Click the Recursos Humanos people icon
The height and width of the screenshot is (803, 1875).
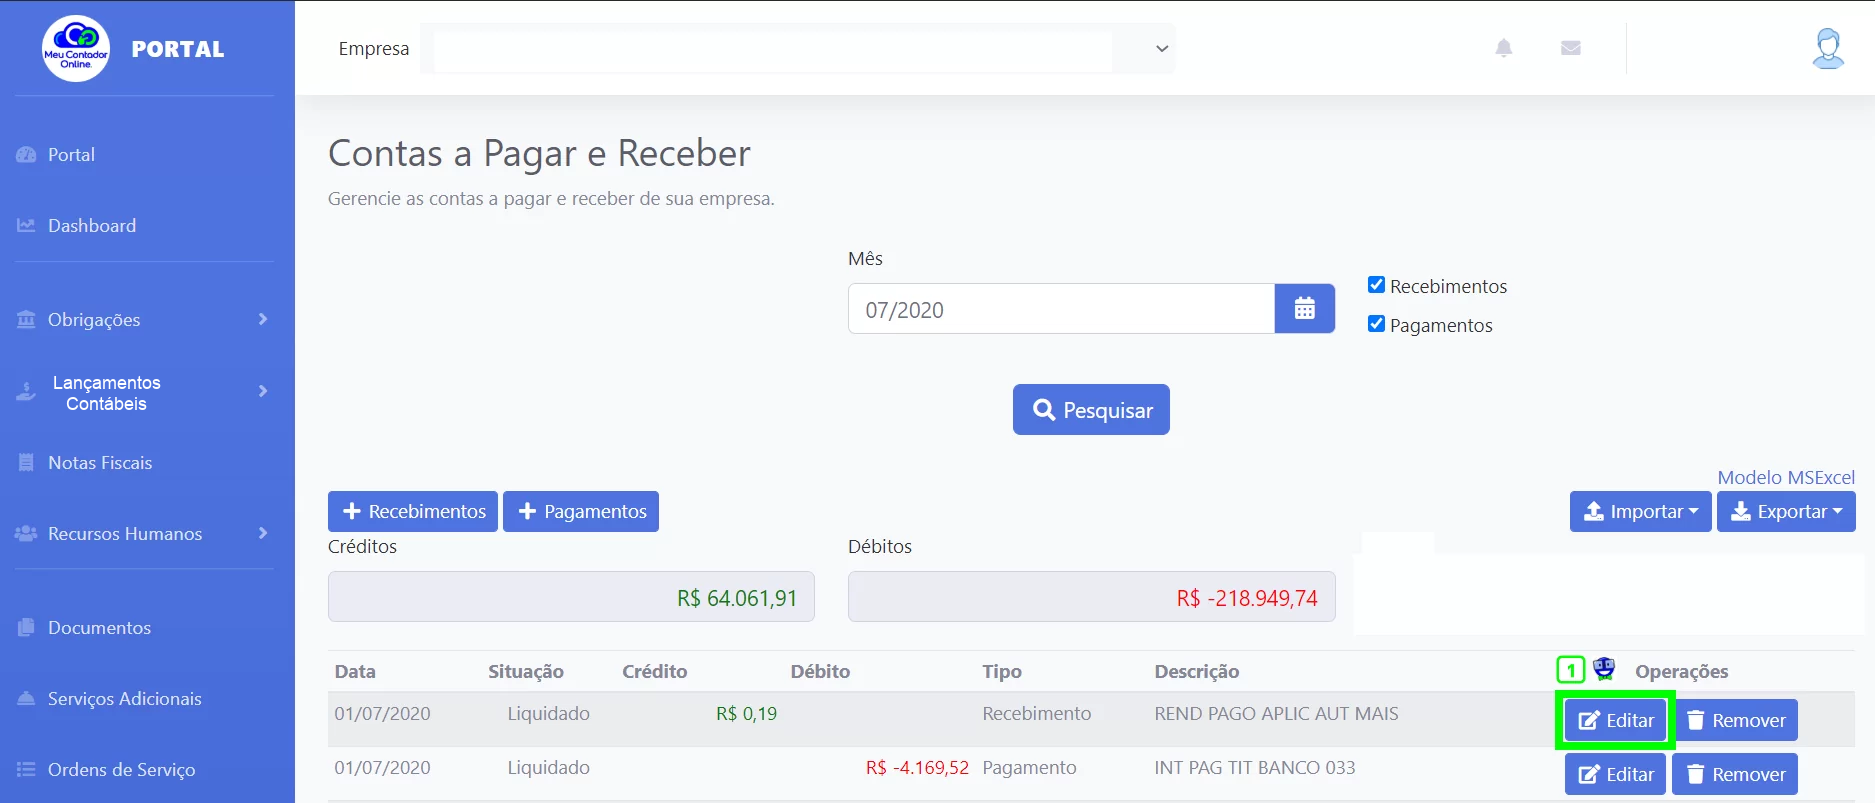click(26, 534)
